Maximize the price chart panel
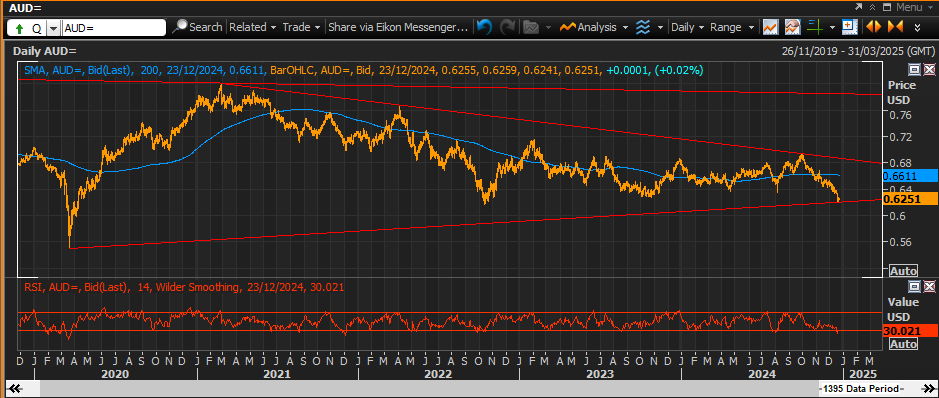The width and height of the screenshot is (939, 398). click(x=914, y=69)
